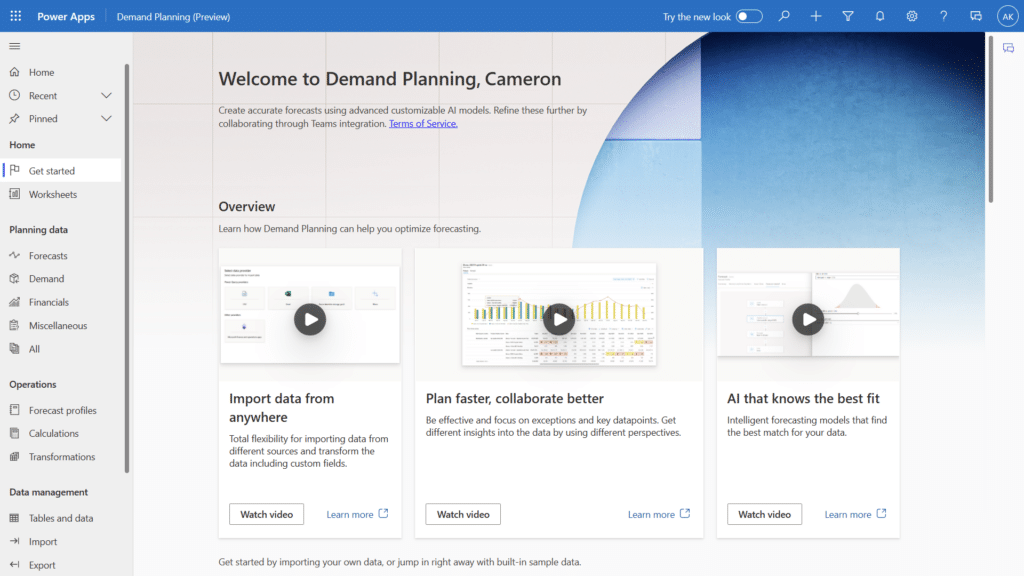Screen dimensions: 1024x576
Task: Click the Tables and data icon
Action: (14, 518)
